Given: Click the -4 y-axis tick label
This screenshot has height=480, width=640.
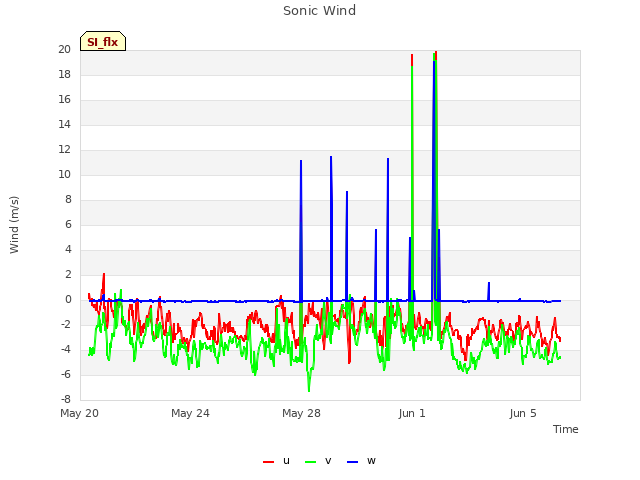Looking at the screenshot, I should tap(66, 350).
